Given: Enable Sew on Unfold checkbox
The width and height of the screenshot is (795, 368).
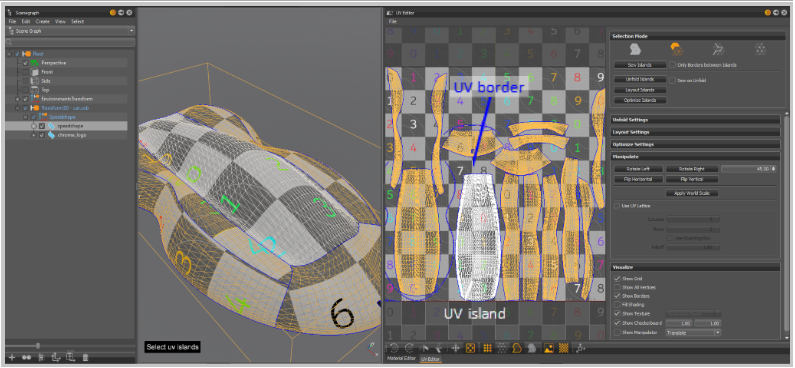Looking at the screenshot, I should point(672,80).
